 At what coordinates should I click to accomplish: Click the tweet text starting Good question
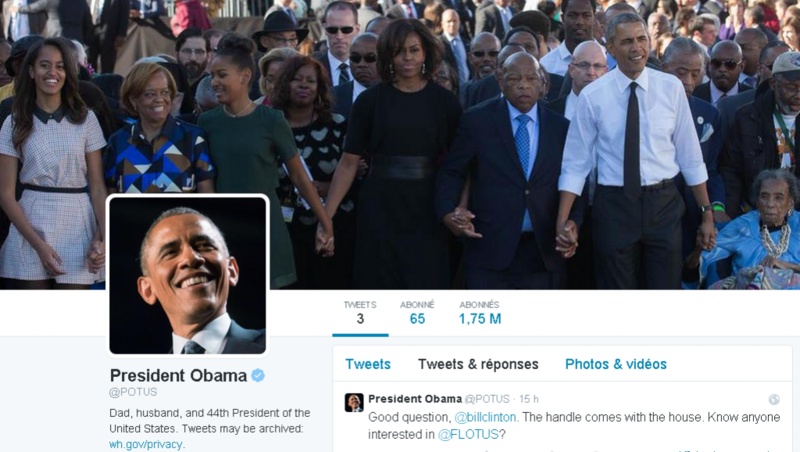tap(574, 426)
